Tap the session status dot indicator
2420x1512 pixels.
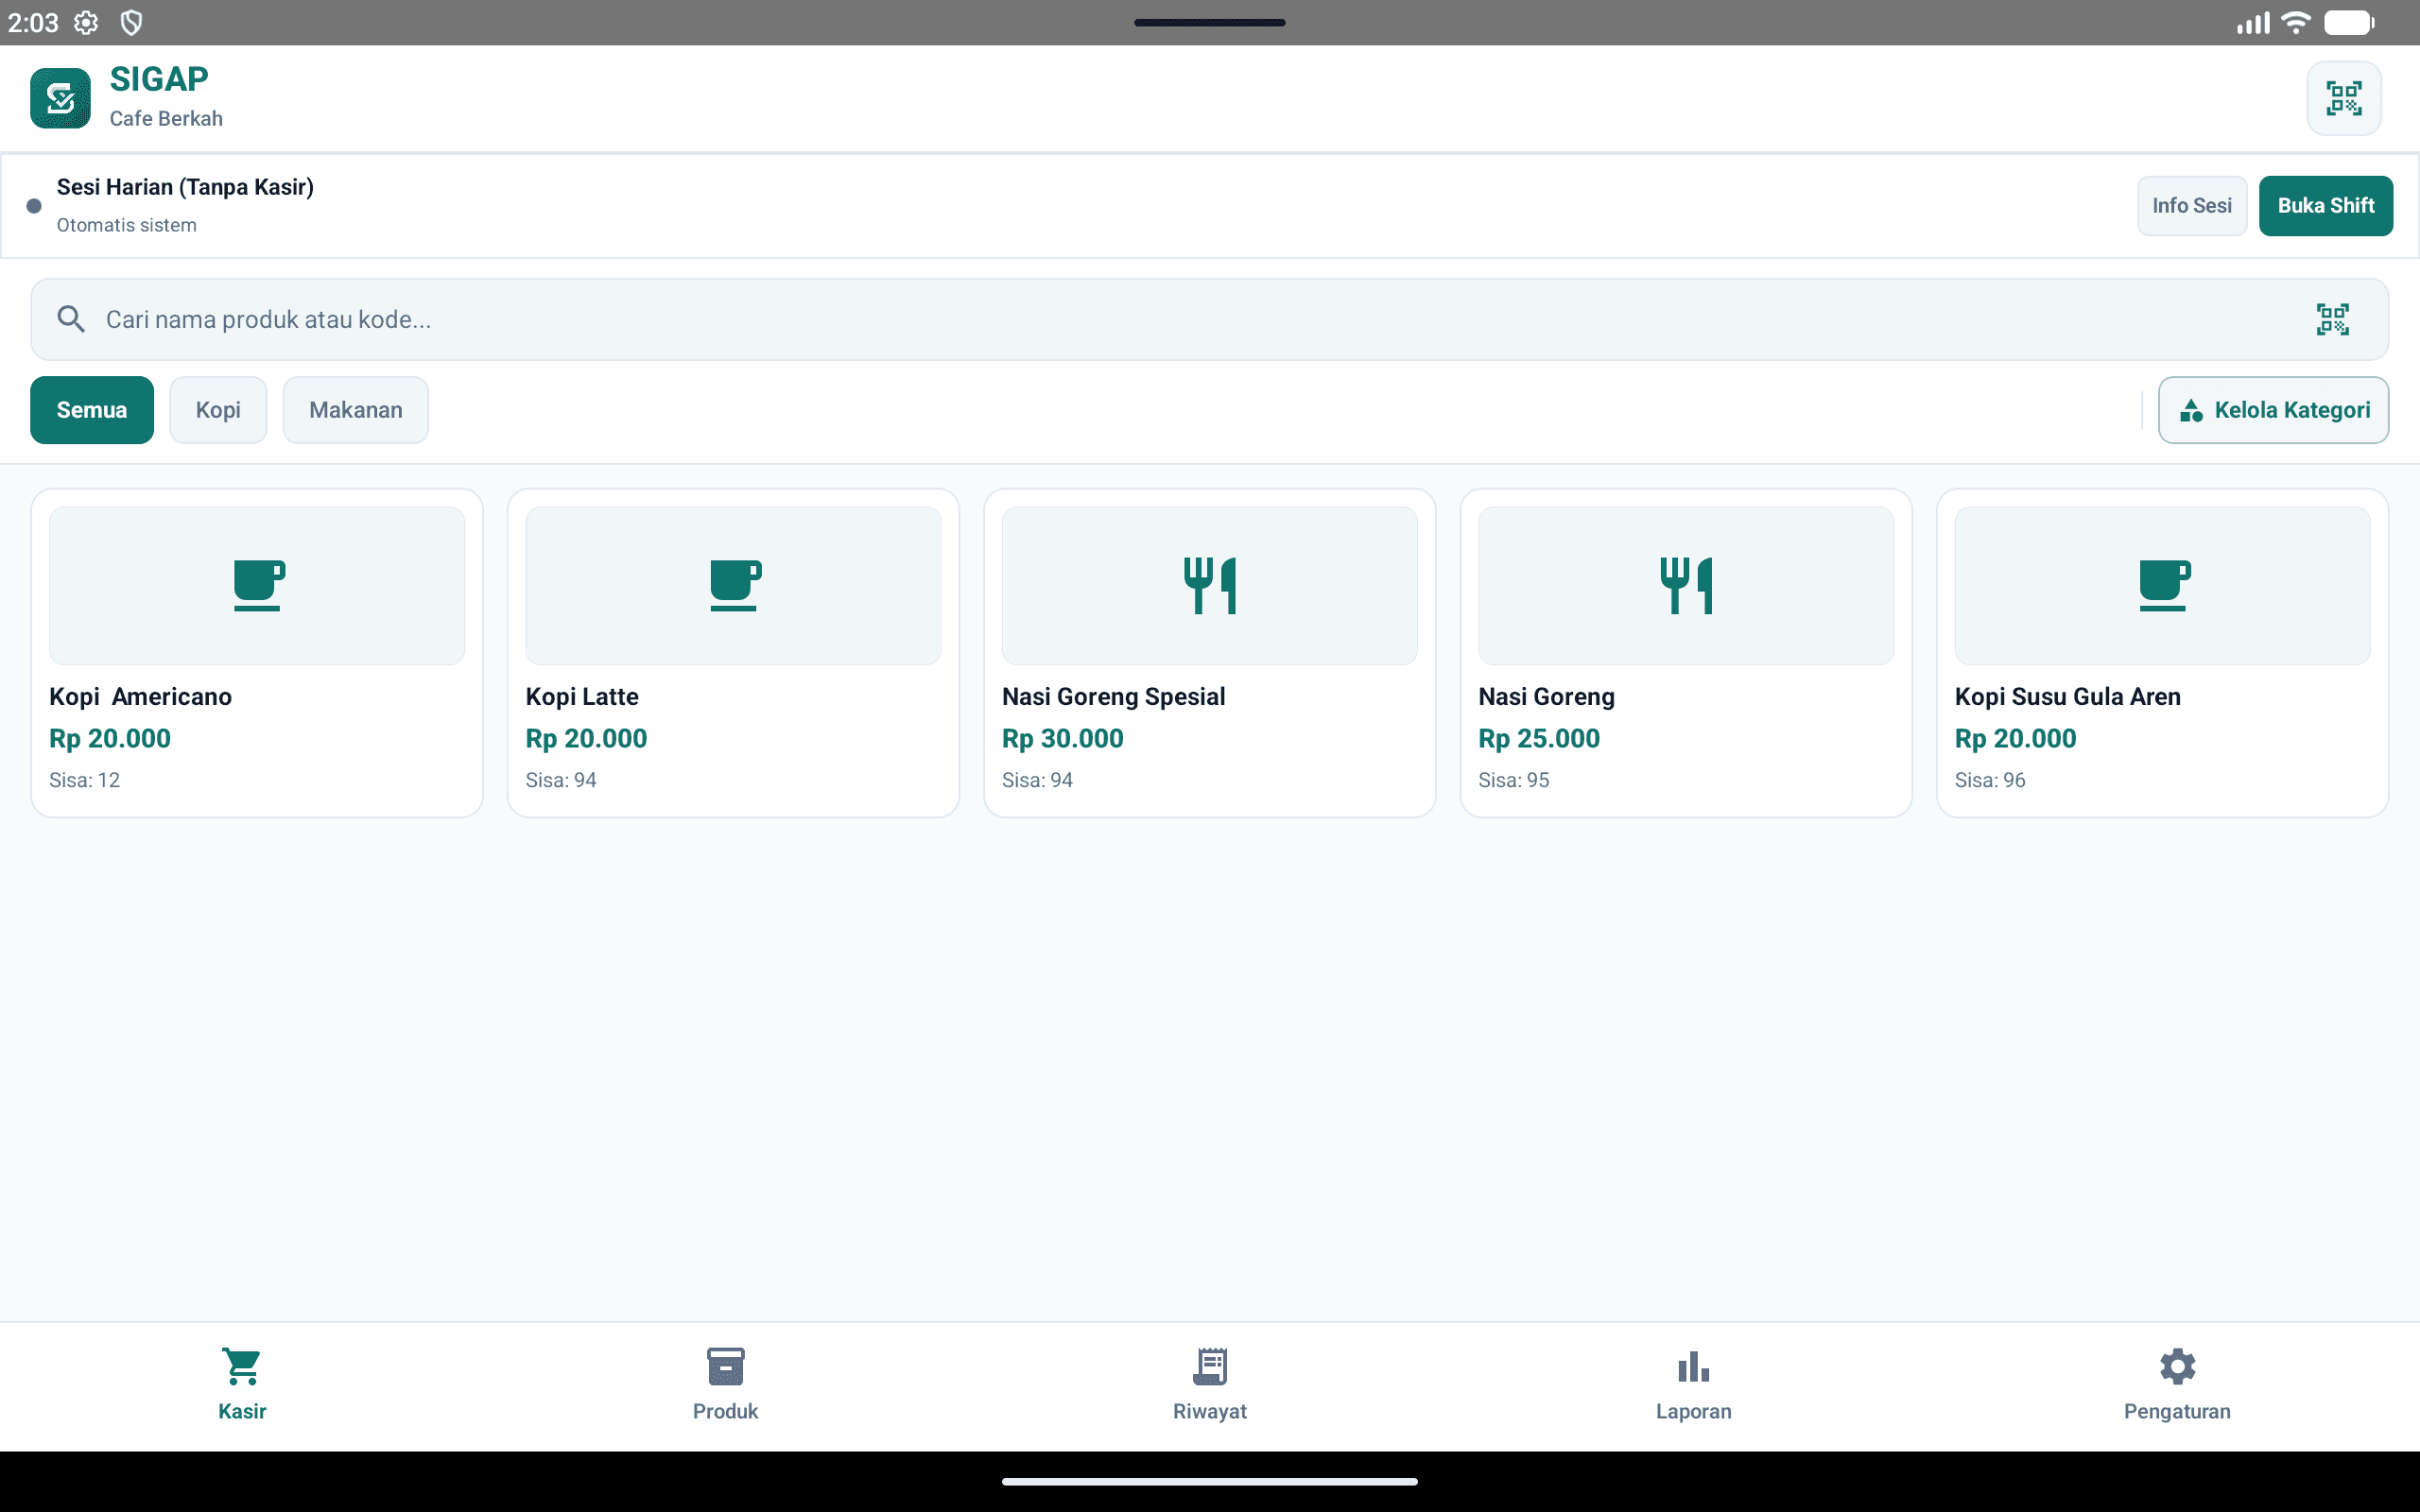[x=34, y=206]
